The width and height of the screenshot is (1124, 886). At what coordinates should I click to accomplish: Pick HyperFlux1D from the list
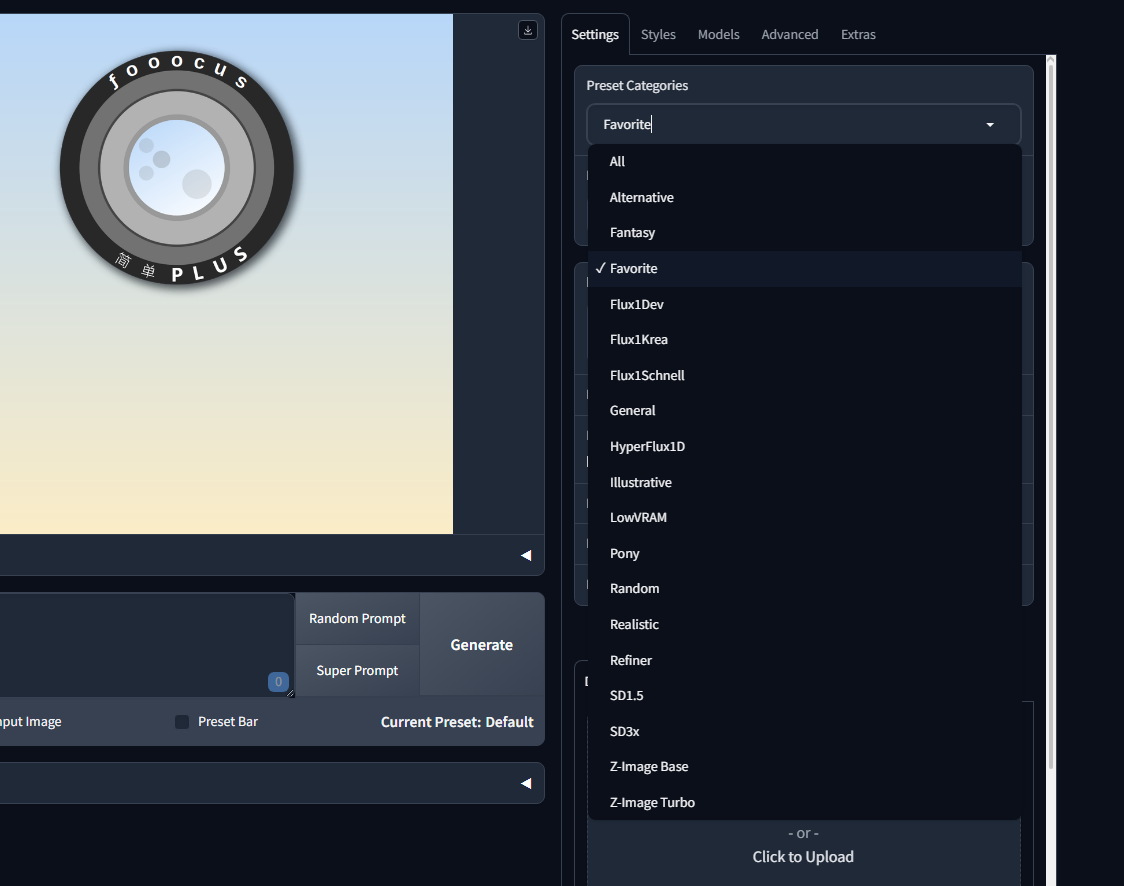tap(804, 447)
